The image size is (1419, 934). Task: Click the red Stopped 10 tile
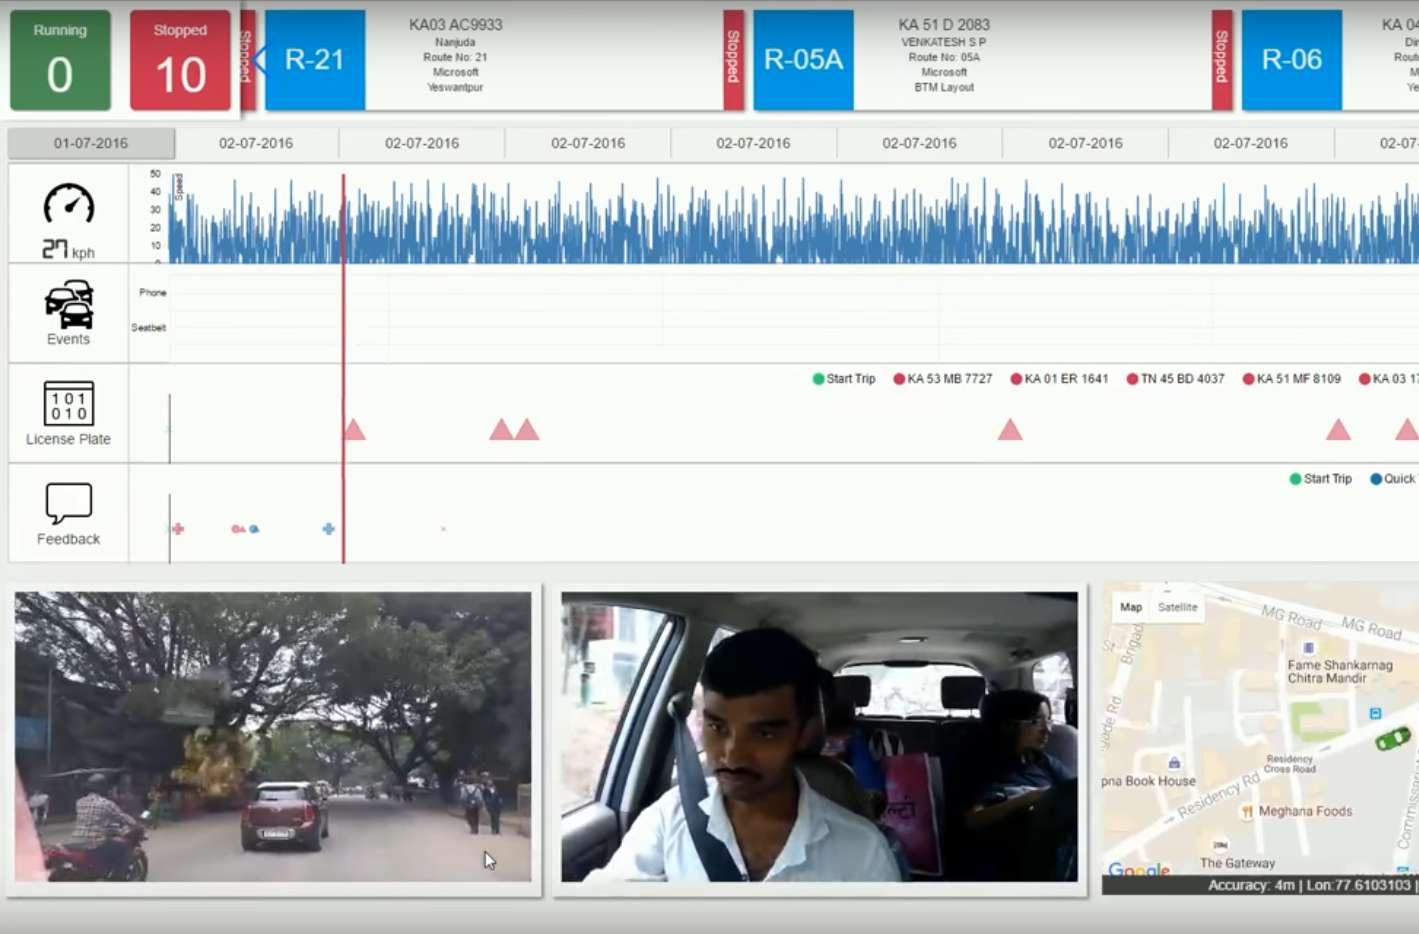tap(180, 60)
